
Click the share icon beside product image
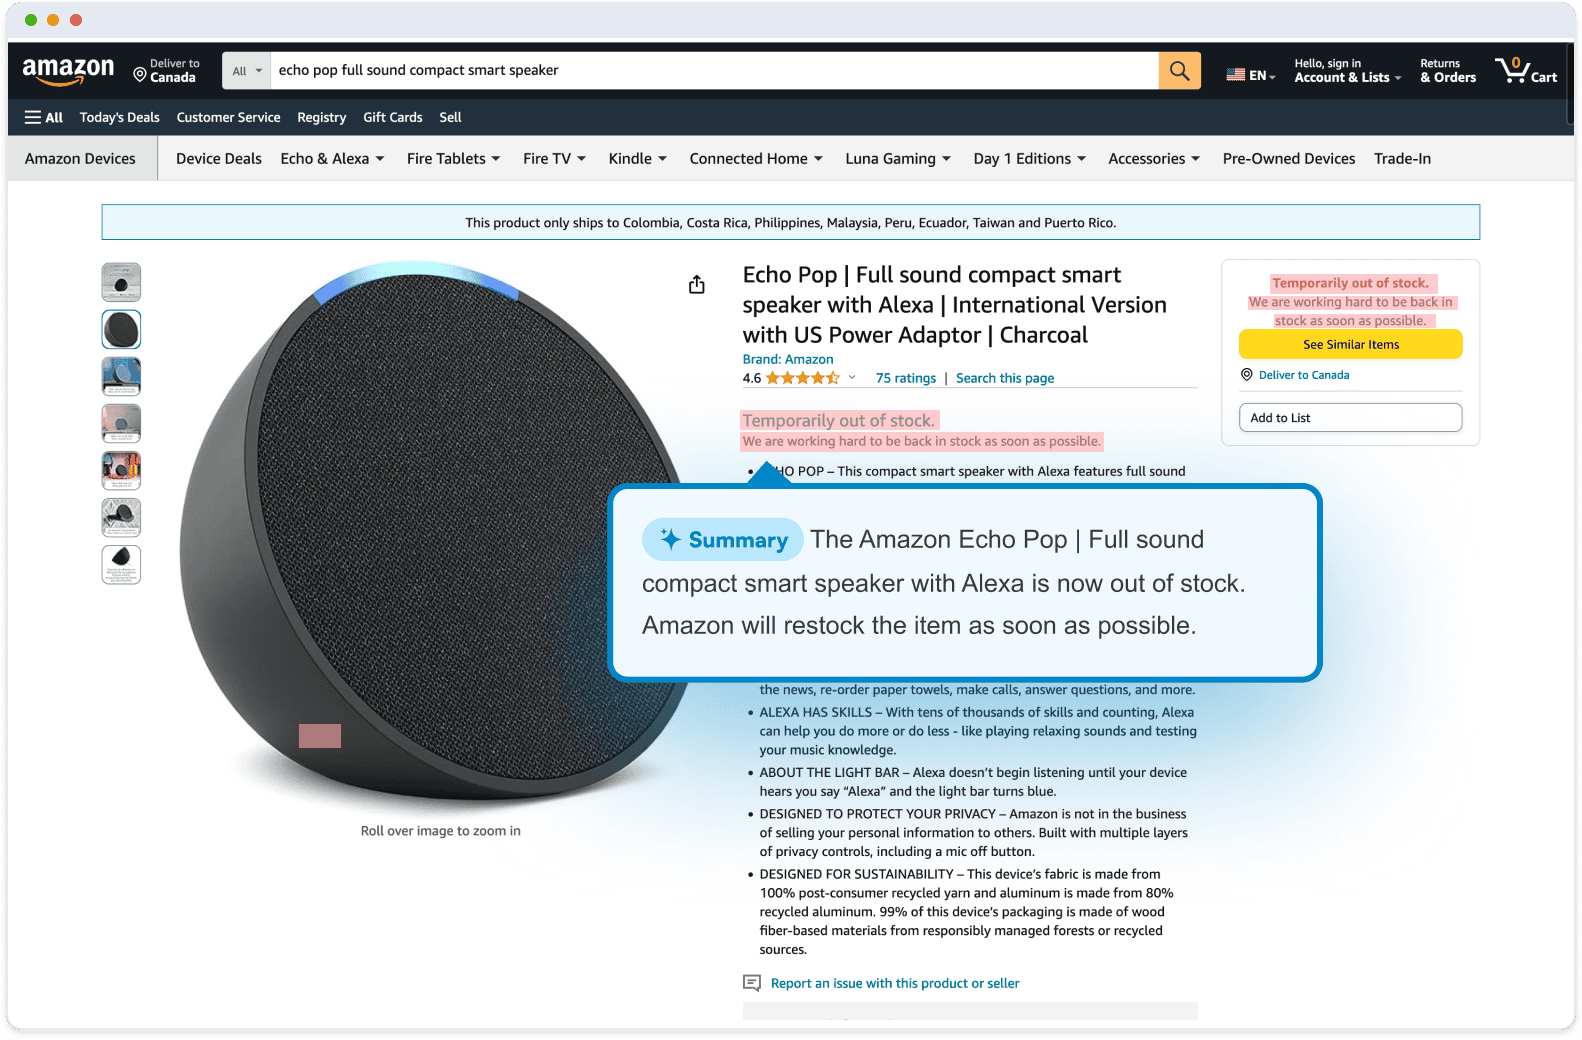[x=697, y=285]
